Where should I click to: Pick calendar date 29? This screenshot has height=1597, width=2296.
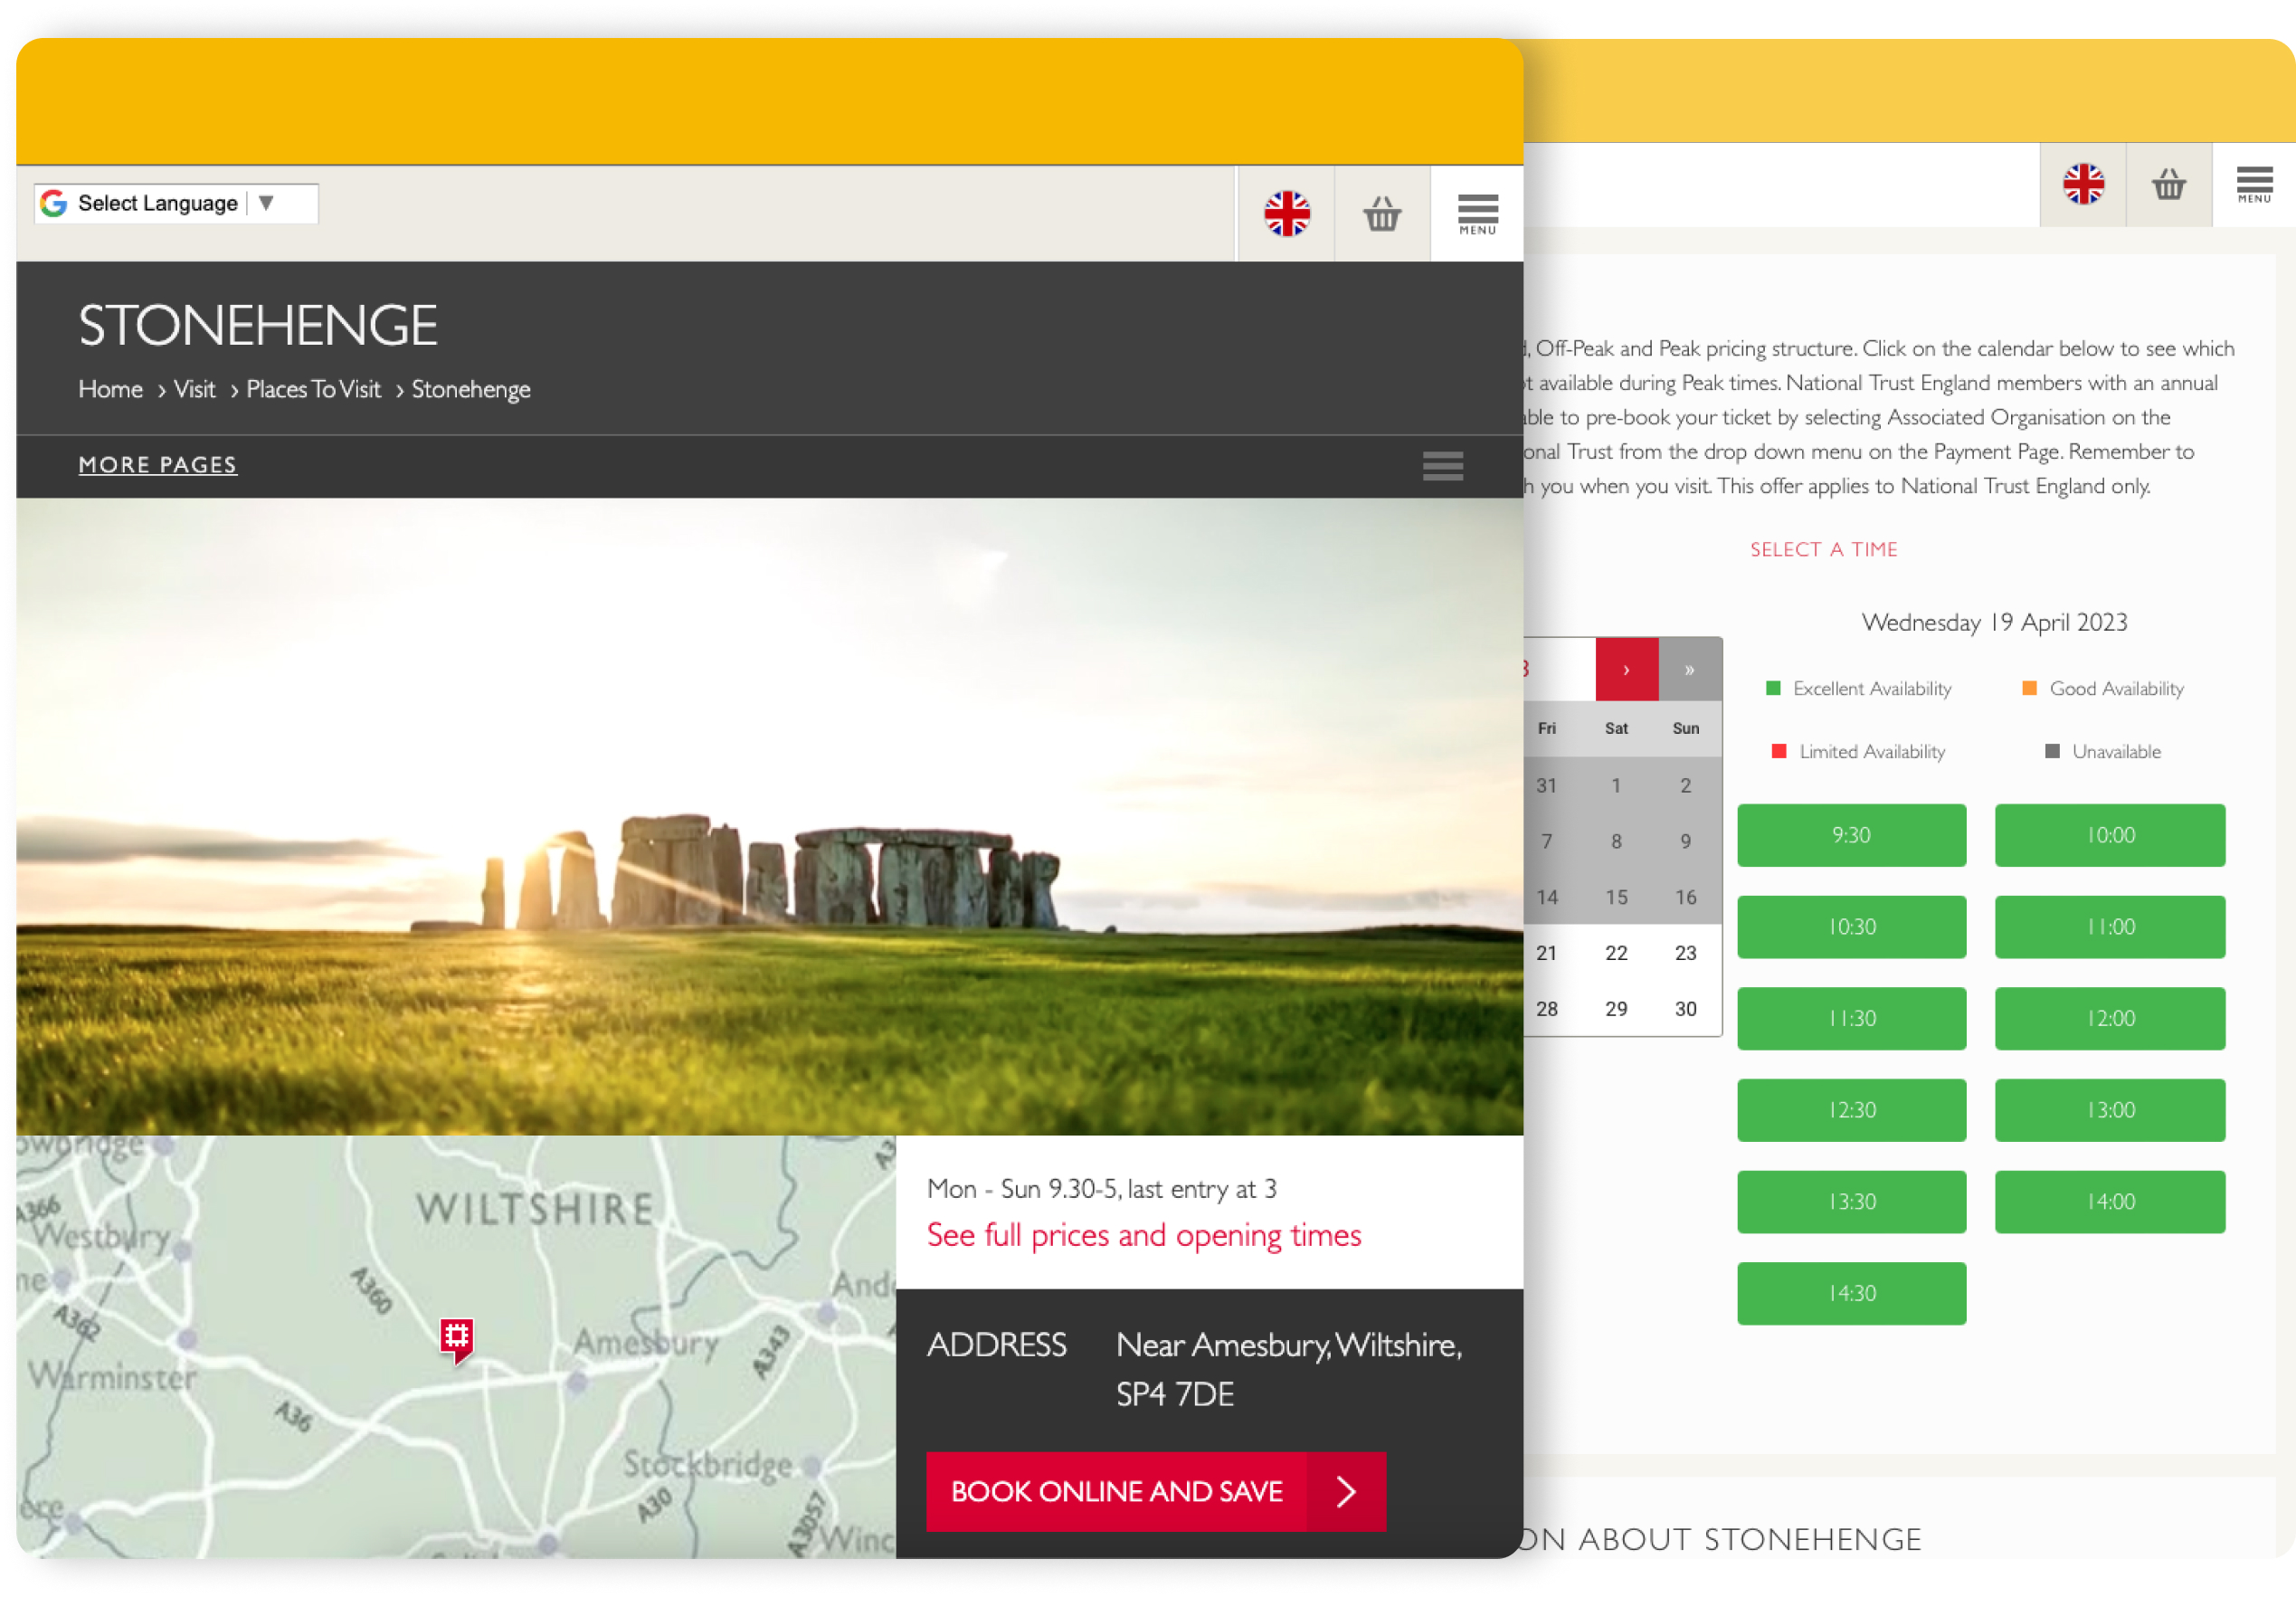[1616, 1009]
